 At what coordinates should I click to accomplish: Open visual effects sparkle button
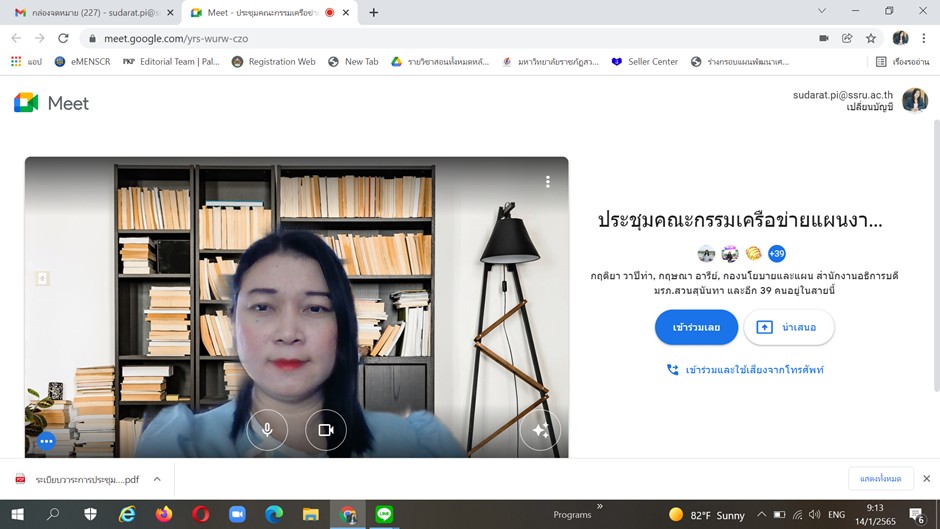tap(540, 430)
